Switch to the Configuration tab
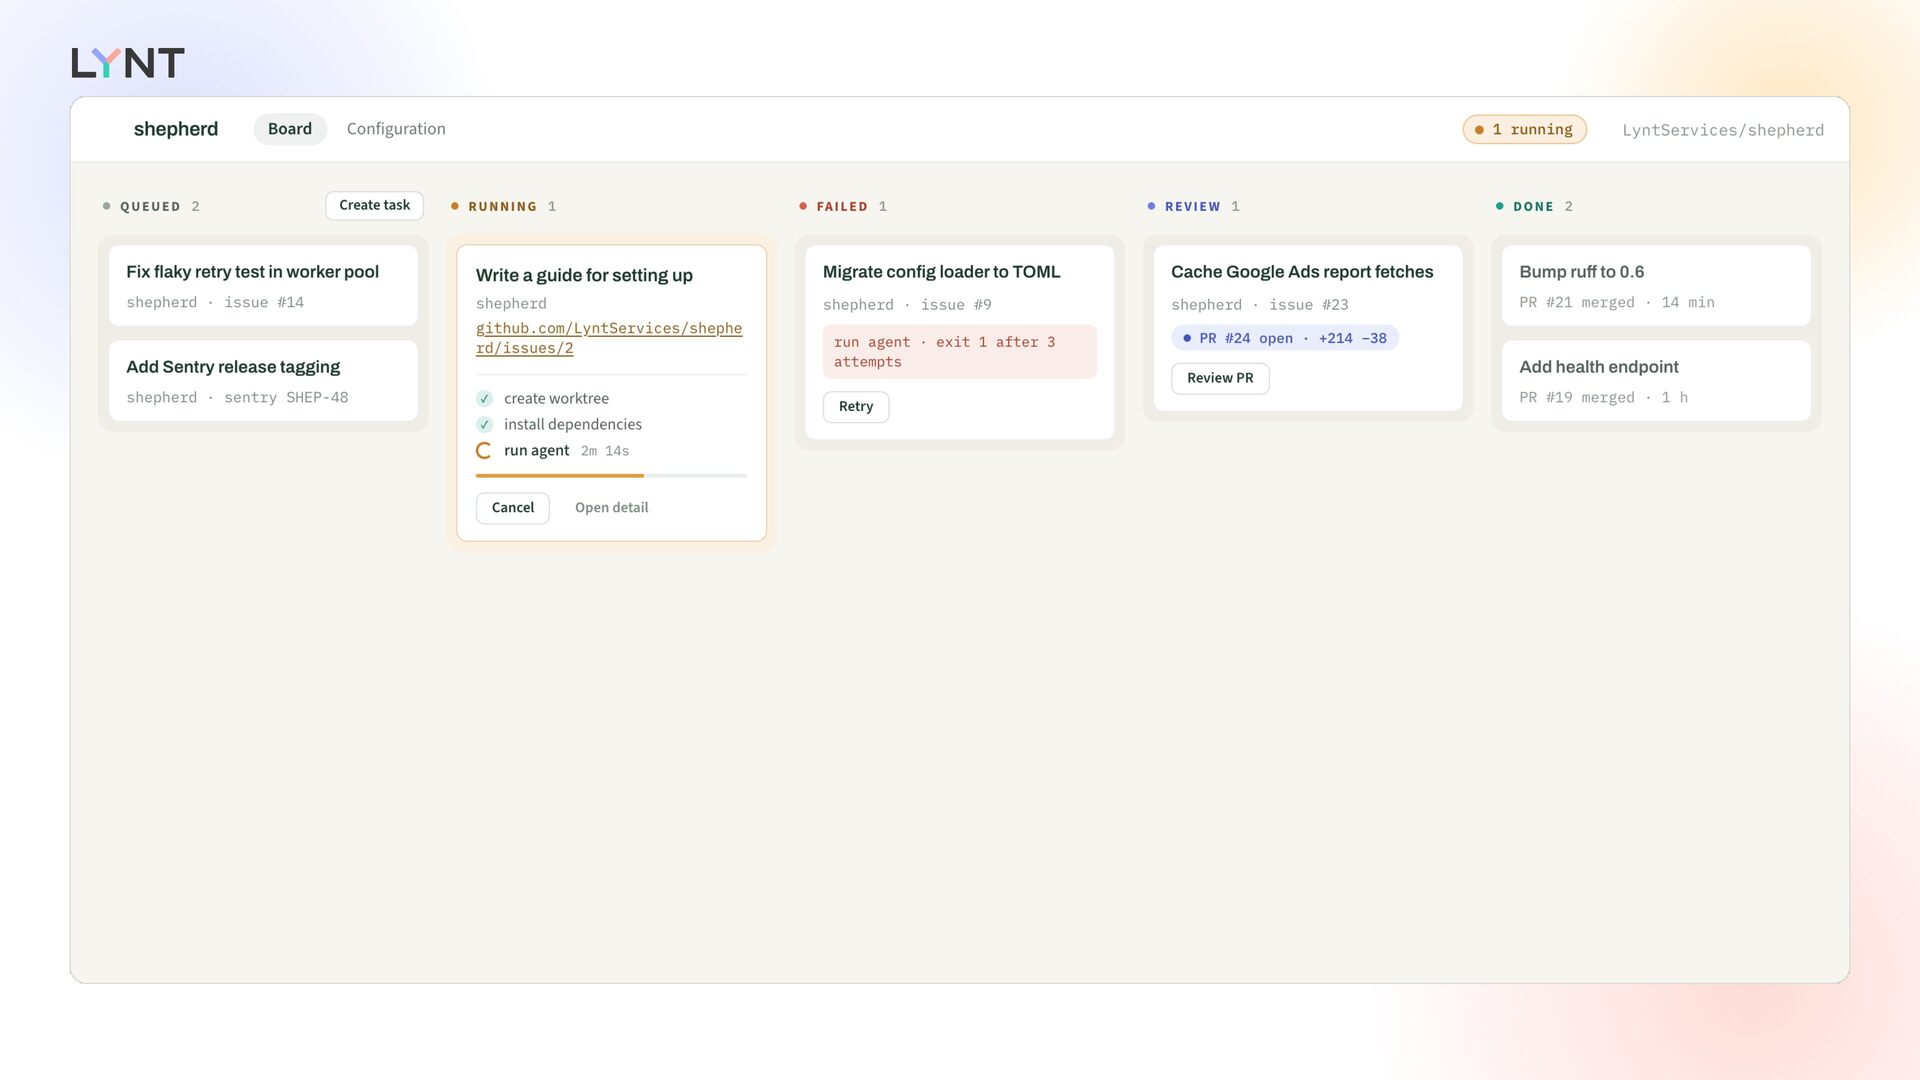Screen dimensions: 1920x1080 (396, 129)
